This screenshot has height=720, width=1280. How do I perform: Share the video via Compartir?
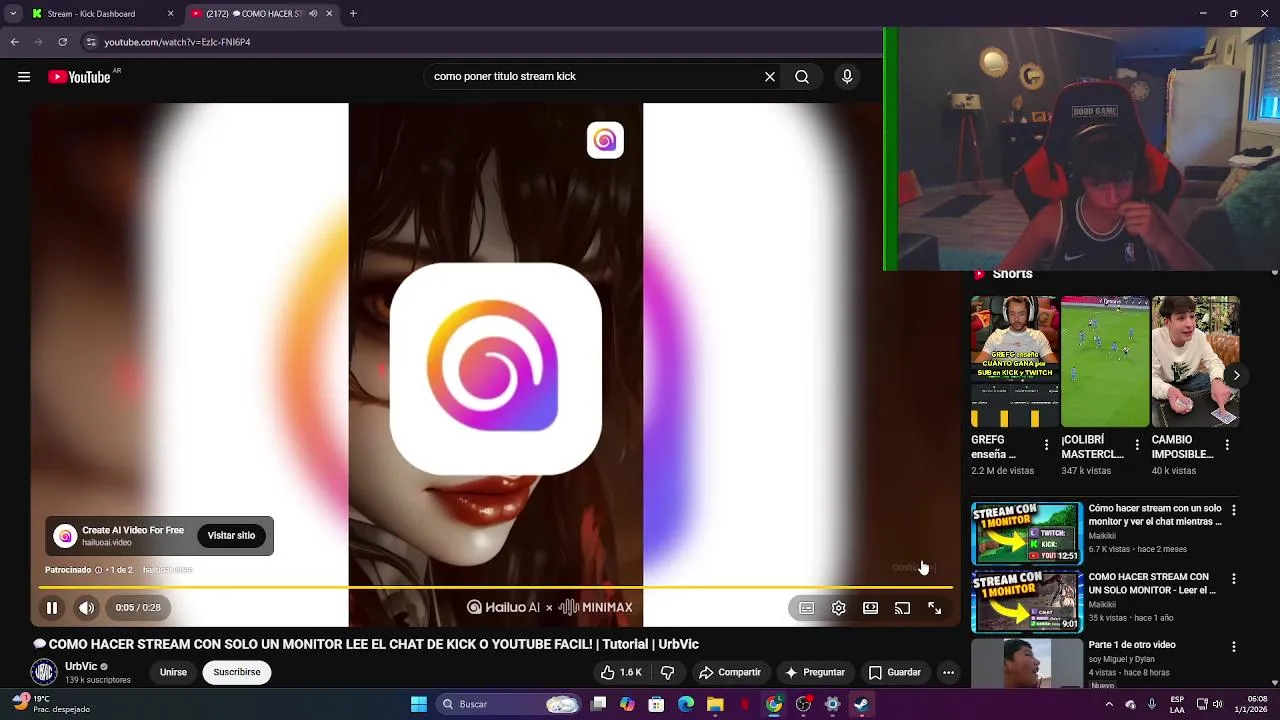coord(729,672)
